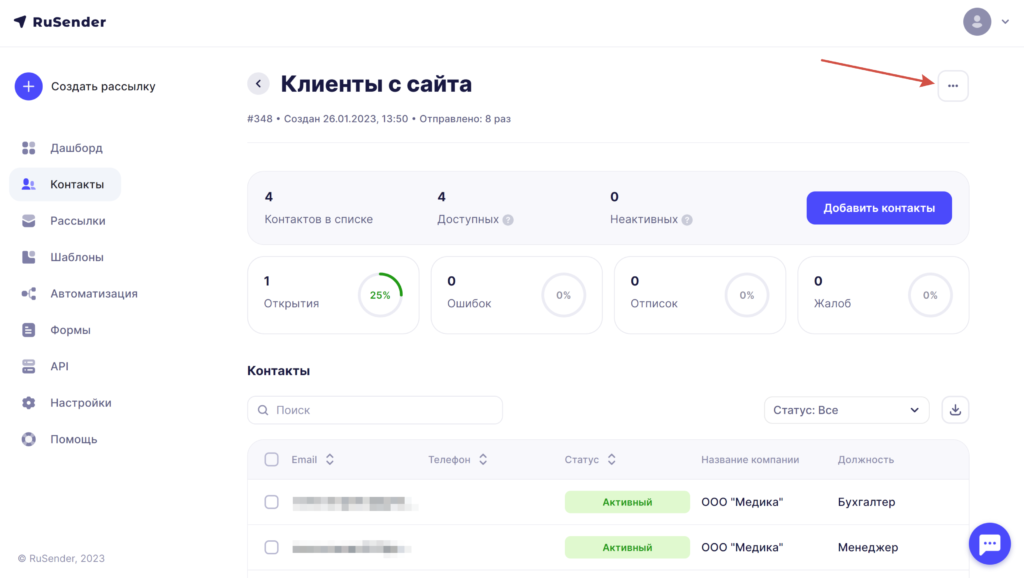Click the search magnifier icon
This screenshot has width=1024, height=578.
click(x=263, y=410)
